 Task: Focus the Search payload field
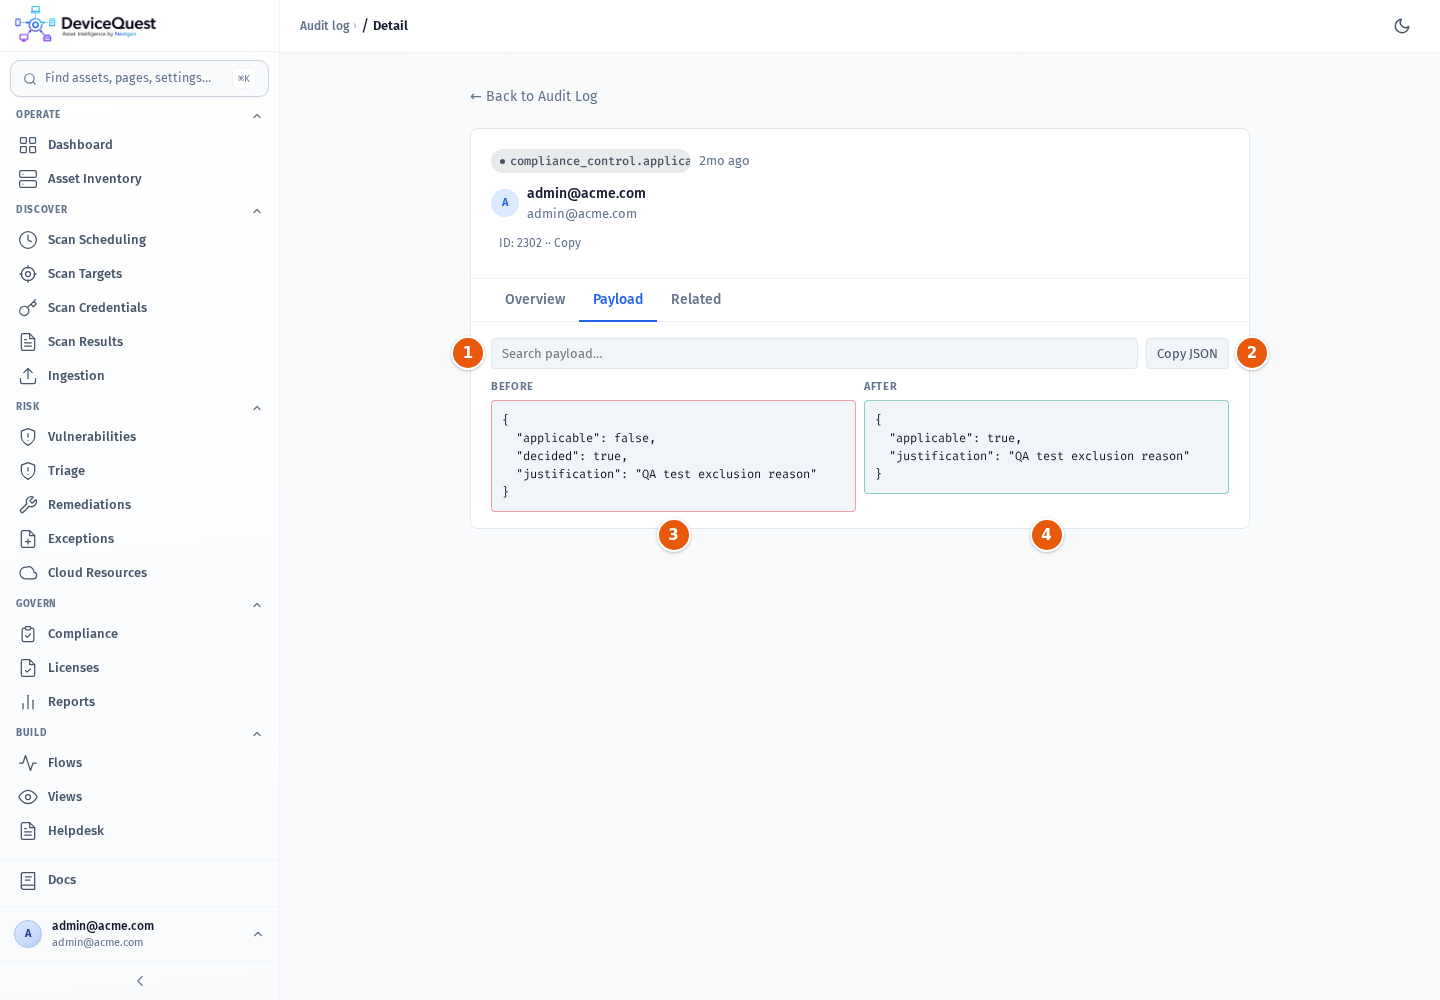coord(814,354)
